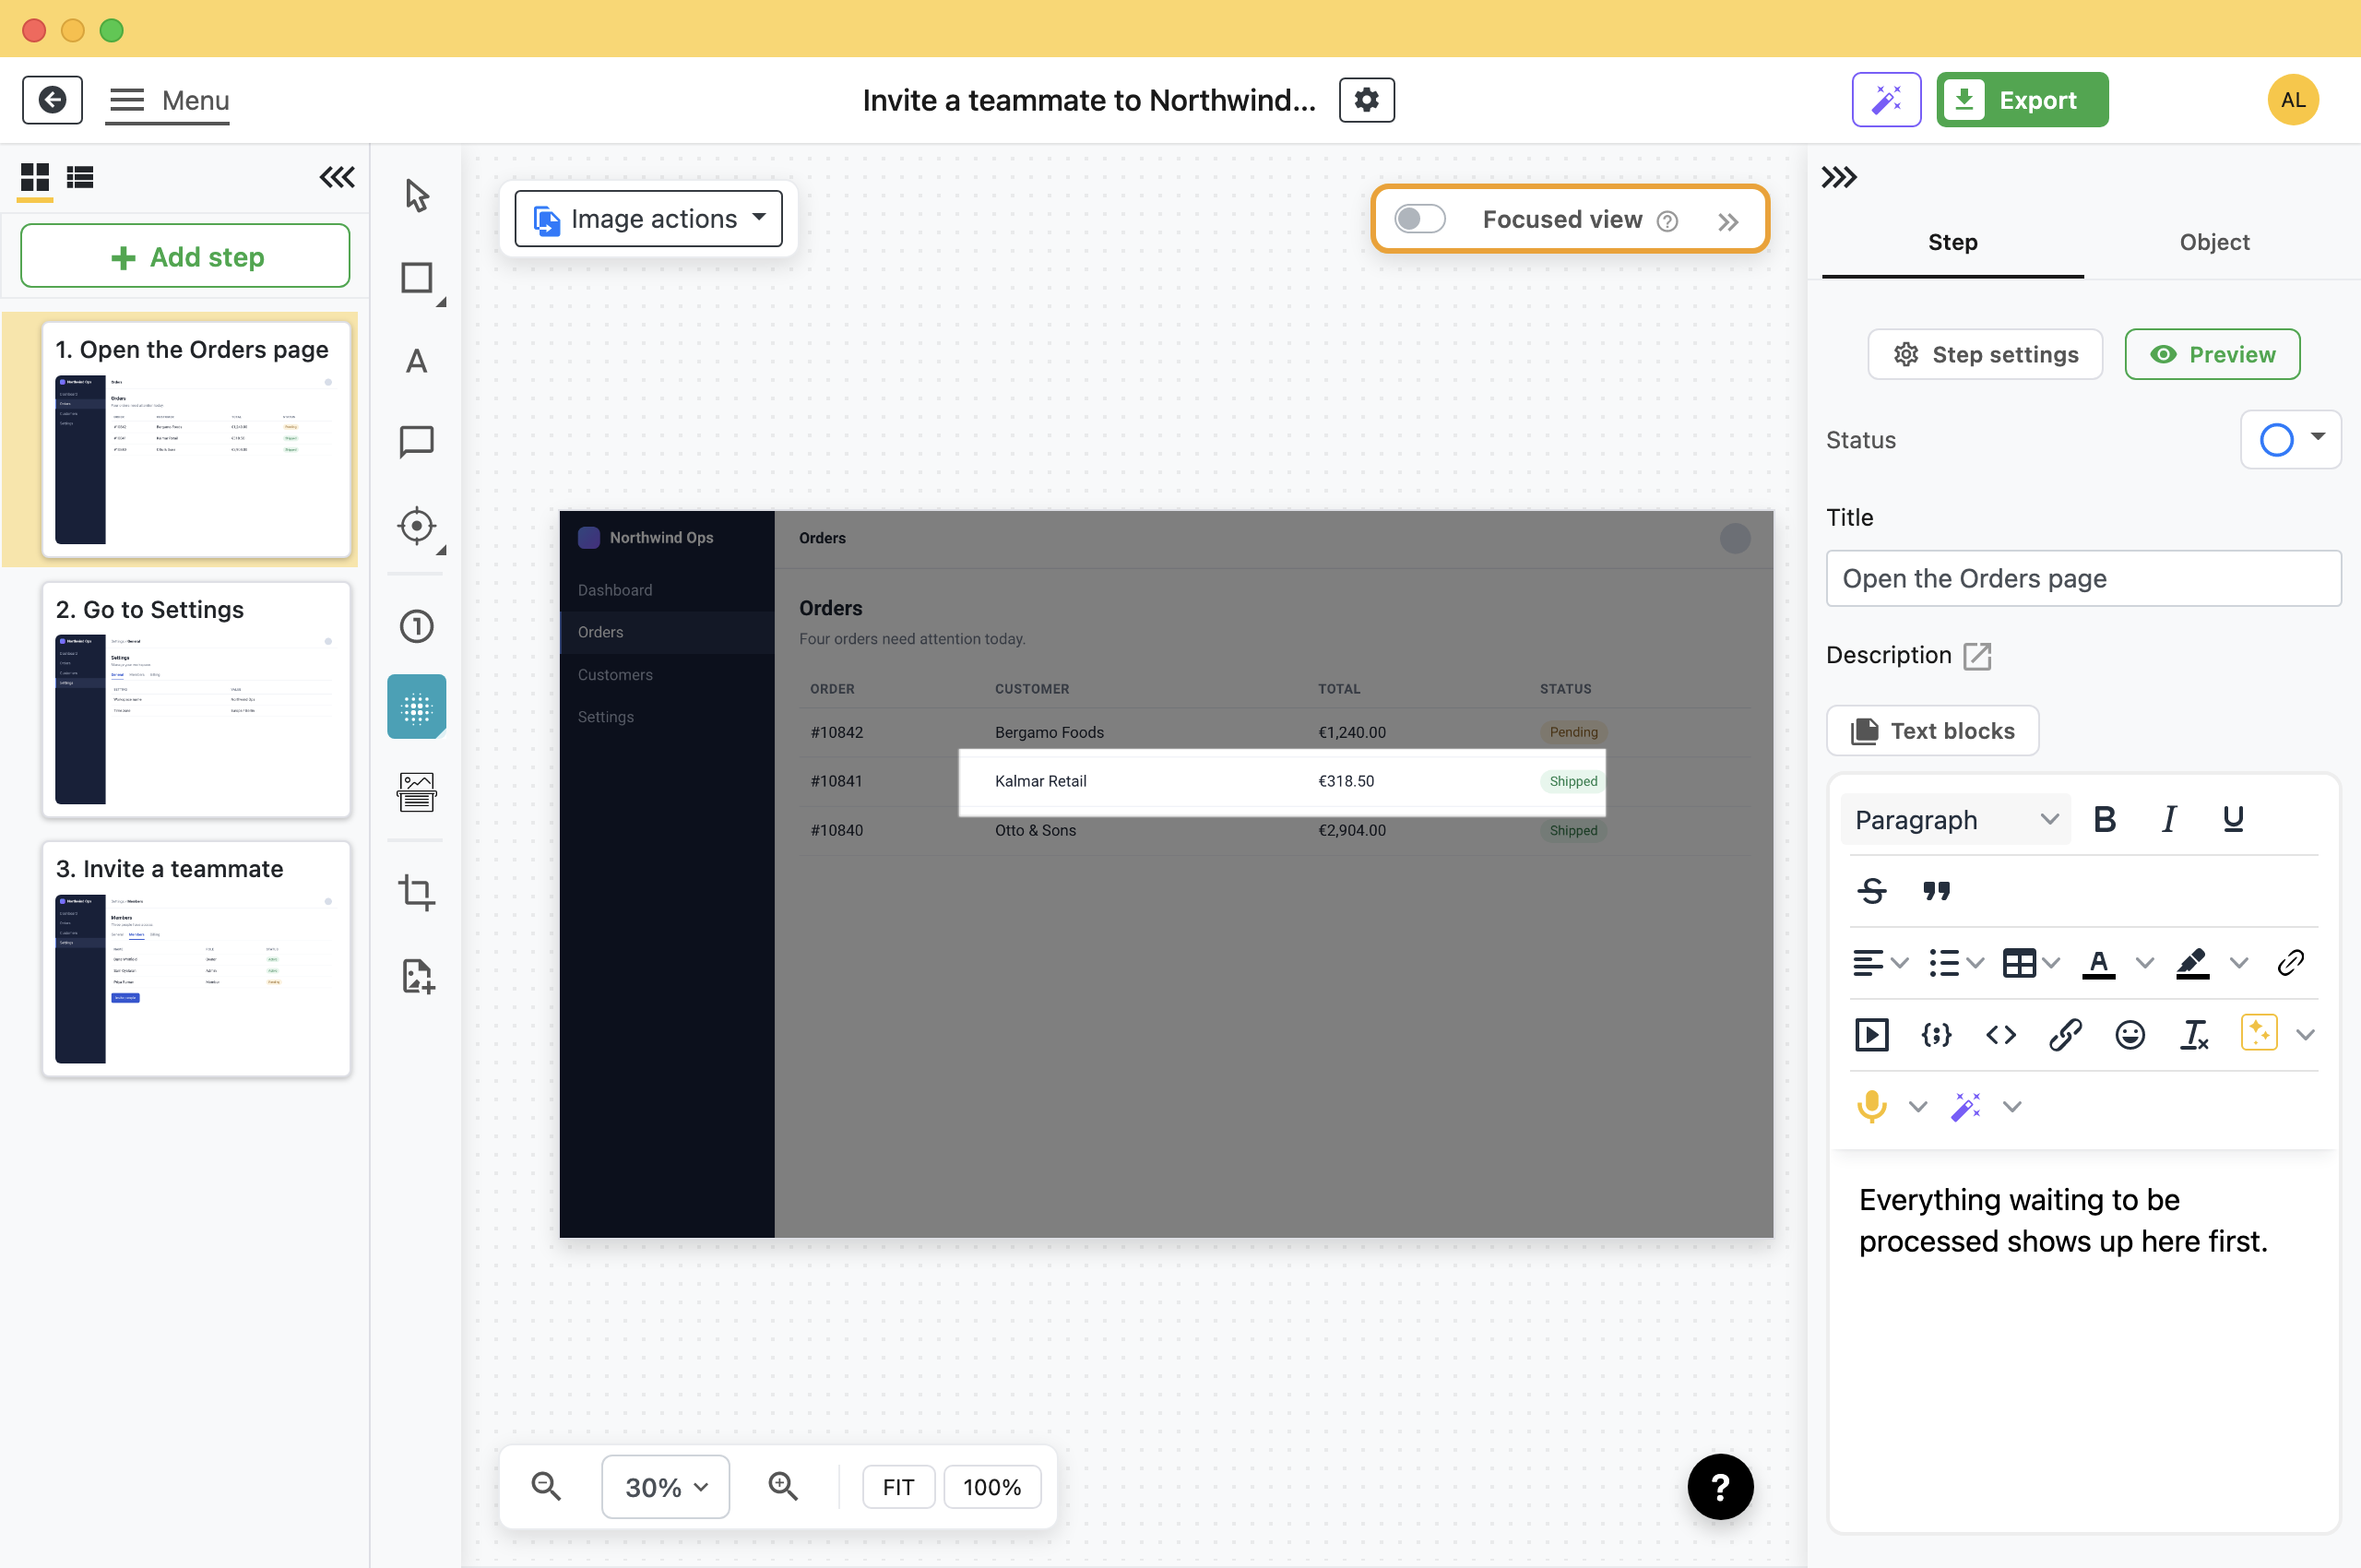Open Text blocks

click(1932, 731)
